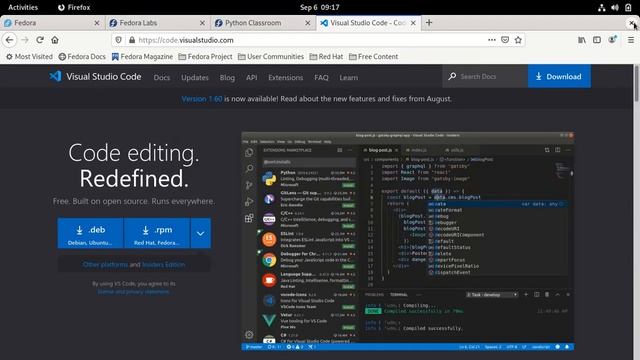This screenshot has width=640, height=360.
Task: Click the network status icon
Action: 601,7
